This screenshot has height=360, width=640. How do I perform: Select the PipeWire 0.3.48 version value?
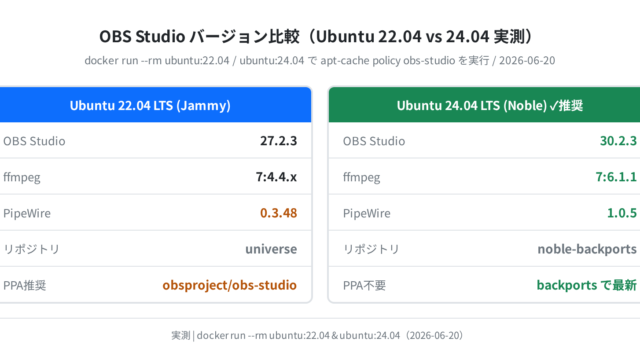click(279, 213)
